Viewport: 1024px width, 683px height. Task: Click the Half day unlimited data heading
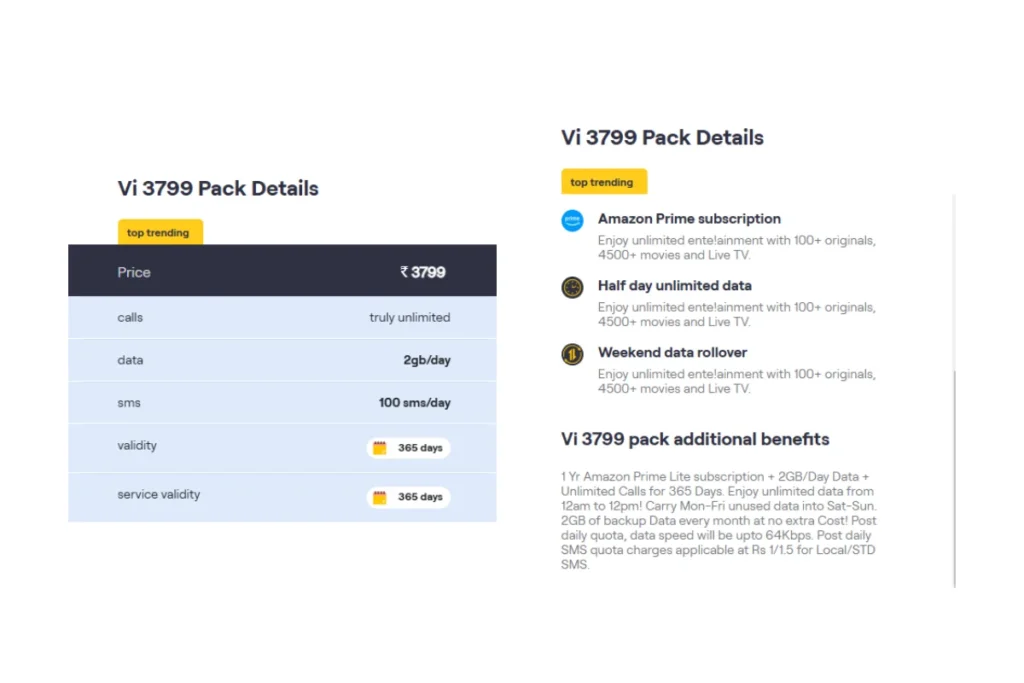tap(675, 285)
